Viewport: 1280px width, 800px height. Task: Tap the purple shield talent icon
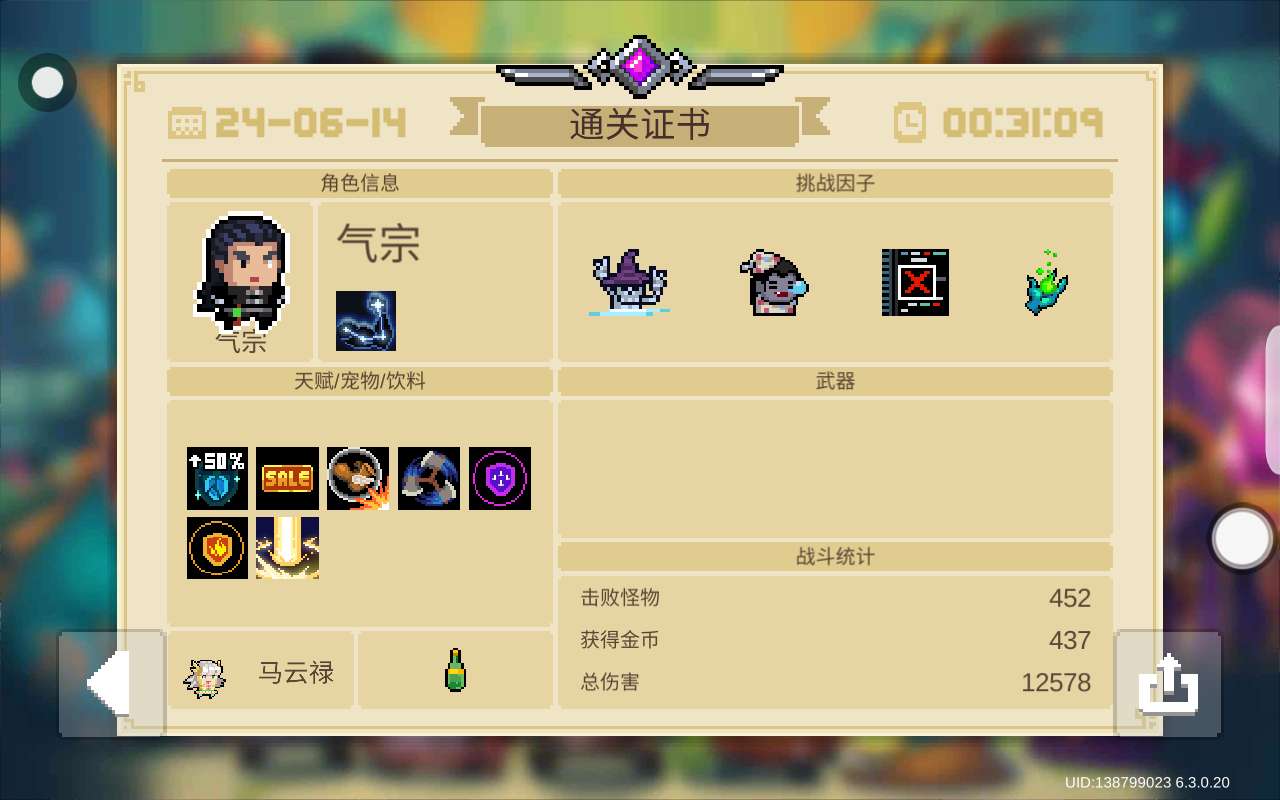point(500,478)
